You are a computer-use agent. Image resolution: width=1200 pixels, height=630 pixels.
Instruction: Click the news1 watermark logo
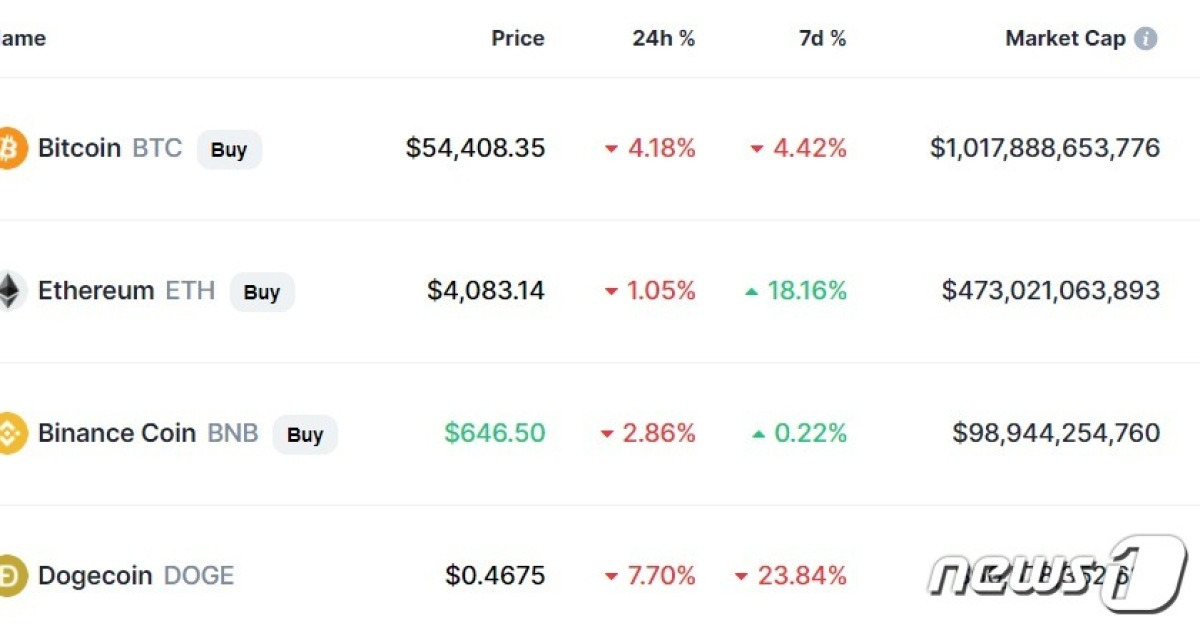coord(1058,573)
